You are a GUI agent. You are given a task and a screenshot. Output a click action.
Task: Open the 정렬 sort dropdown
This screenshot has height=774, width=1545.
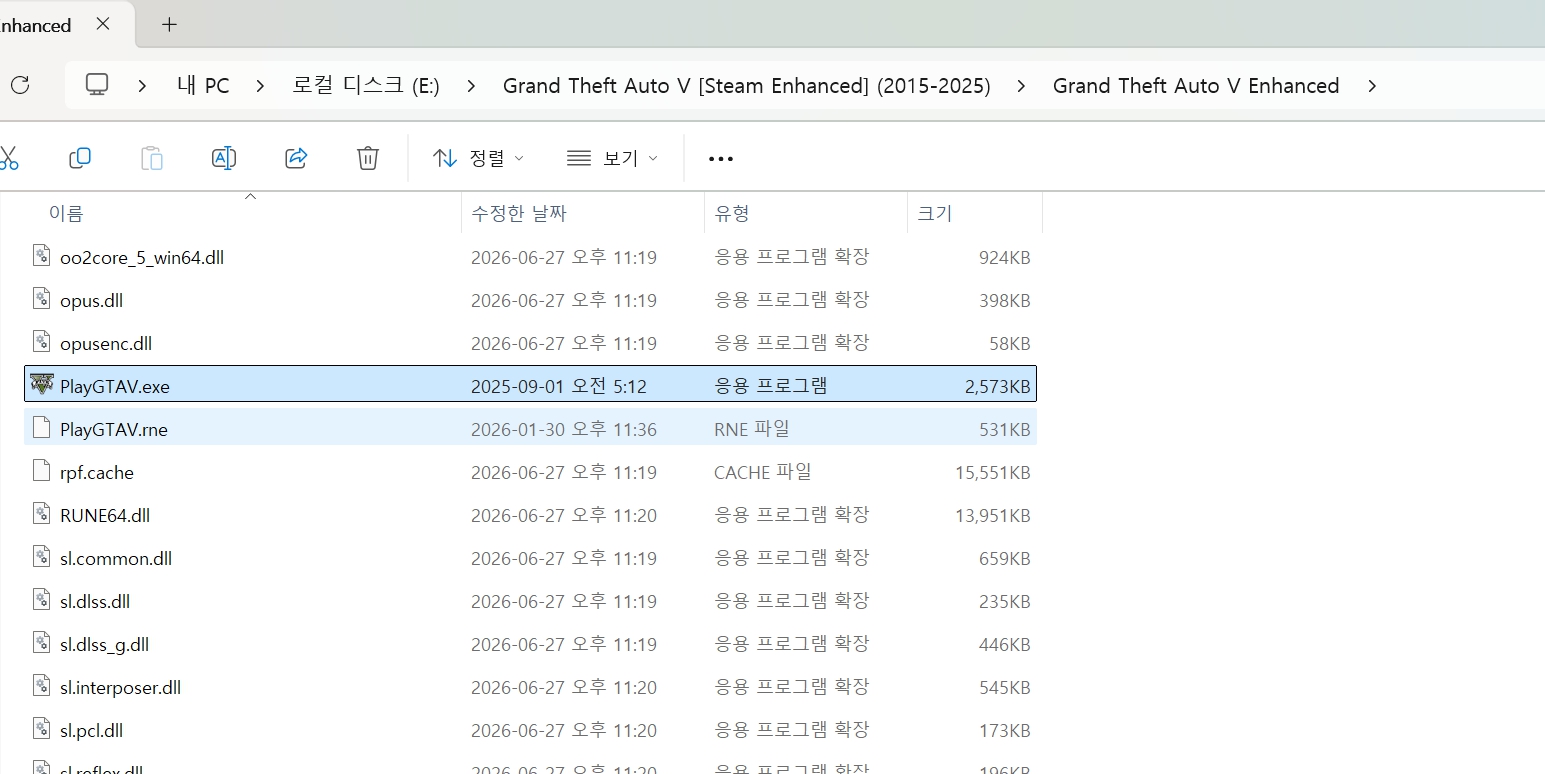tap(478, 158)
